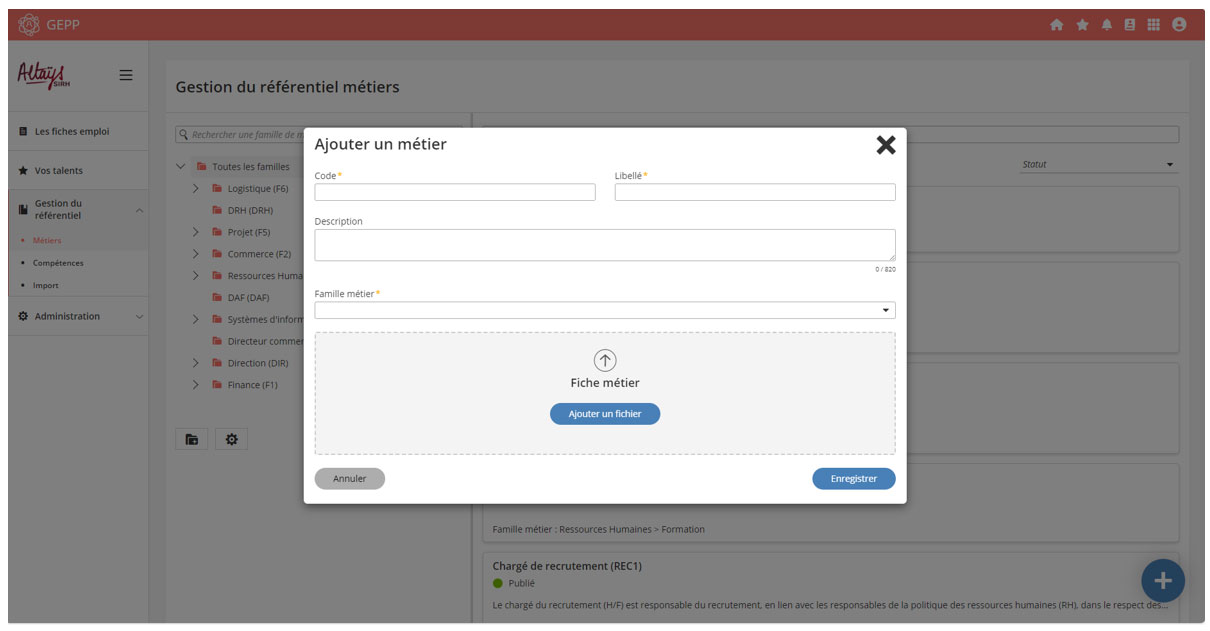Open user account avatar icon
1210x631 pixels.
[x=1179, y=25]
